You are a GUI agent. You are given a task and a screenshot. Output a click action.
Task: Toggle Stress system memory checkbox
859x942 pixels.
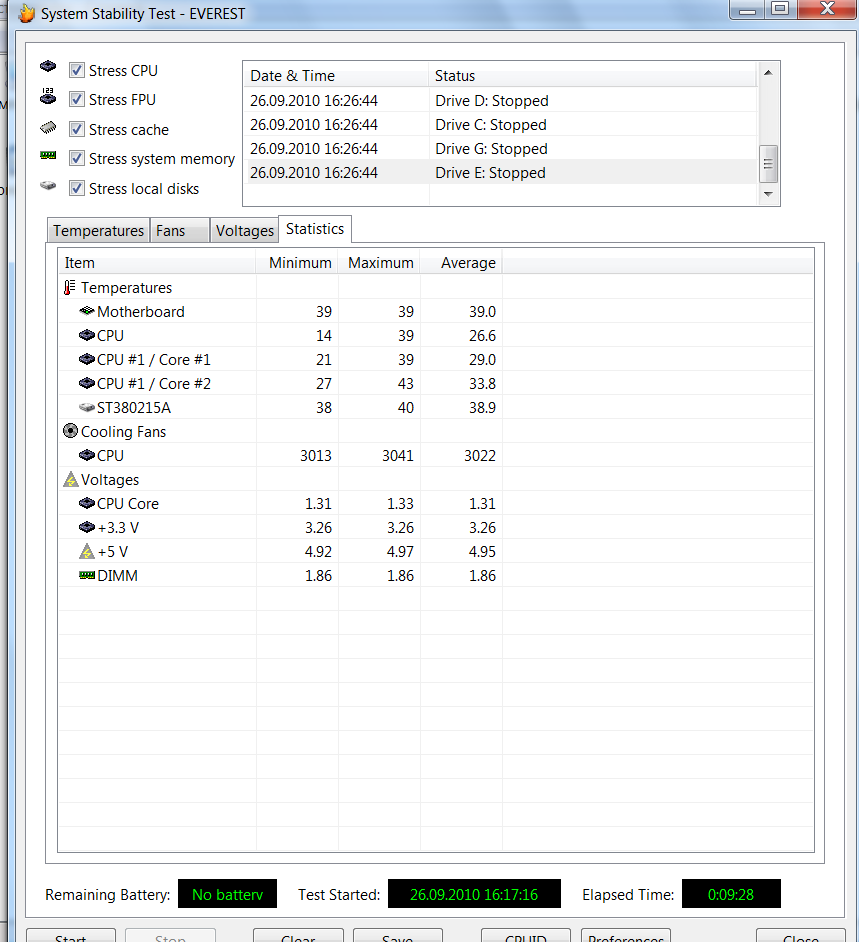(x=77, y=159)
